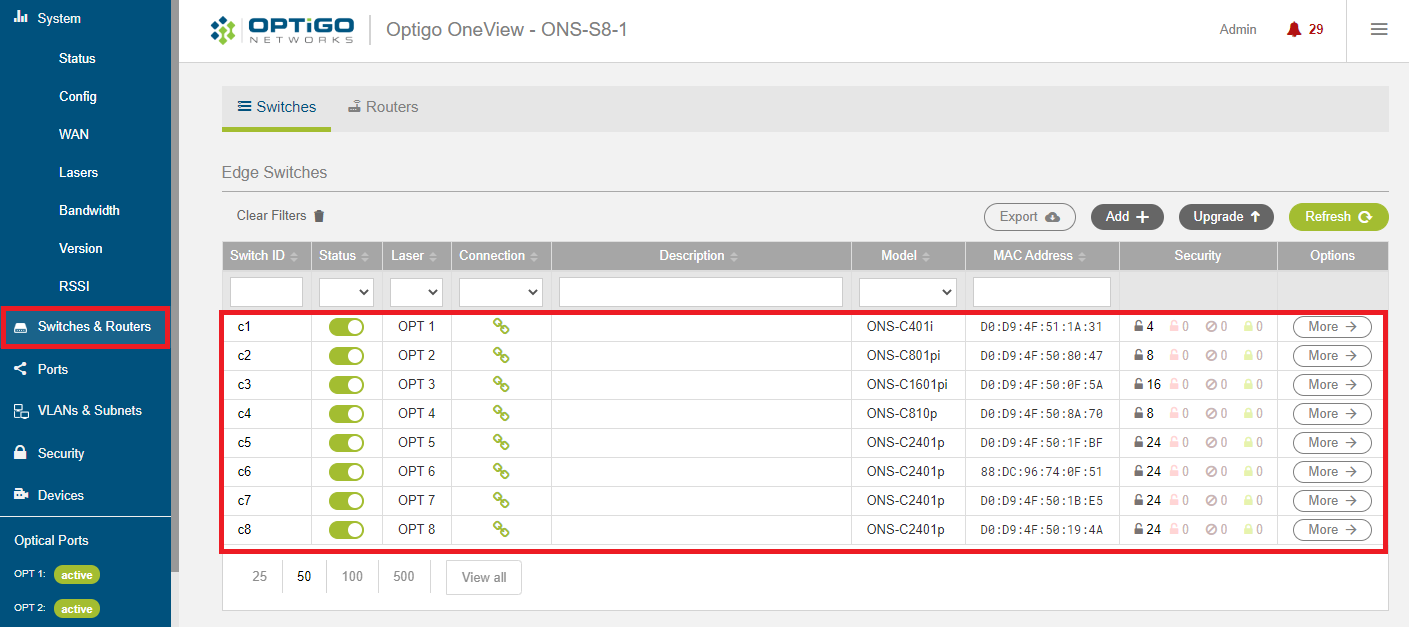1409x627 pixels.
Task: Select the Switches tab
Action: [x=276, y=106]
